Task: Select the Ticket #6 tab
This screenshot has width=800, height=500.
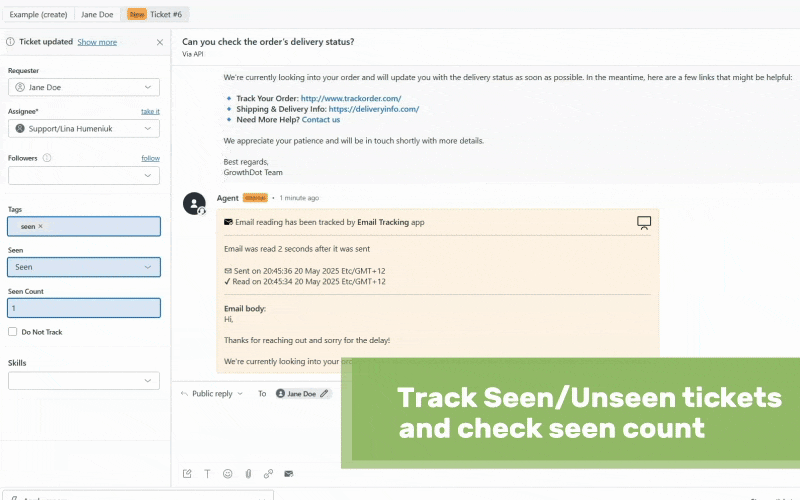Action: coord(155,14)
